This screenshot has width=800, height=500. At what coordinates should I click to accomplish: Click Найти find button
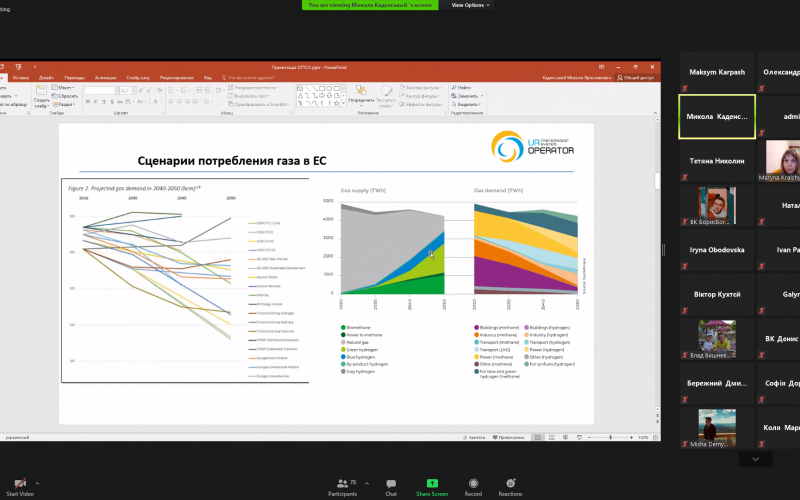[461, 88]
